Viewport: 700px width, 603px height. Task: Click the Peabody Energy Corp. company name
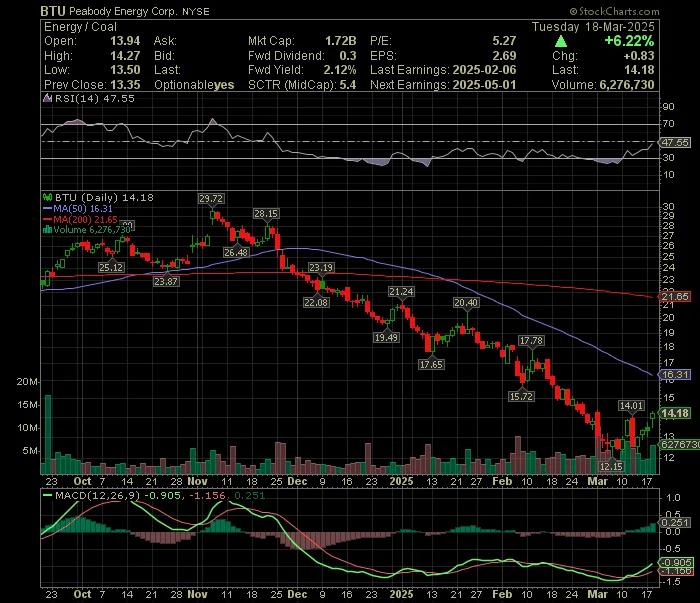click(123, 11)
